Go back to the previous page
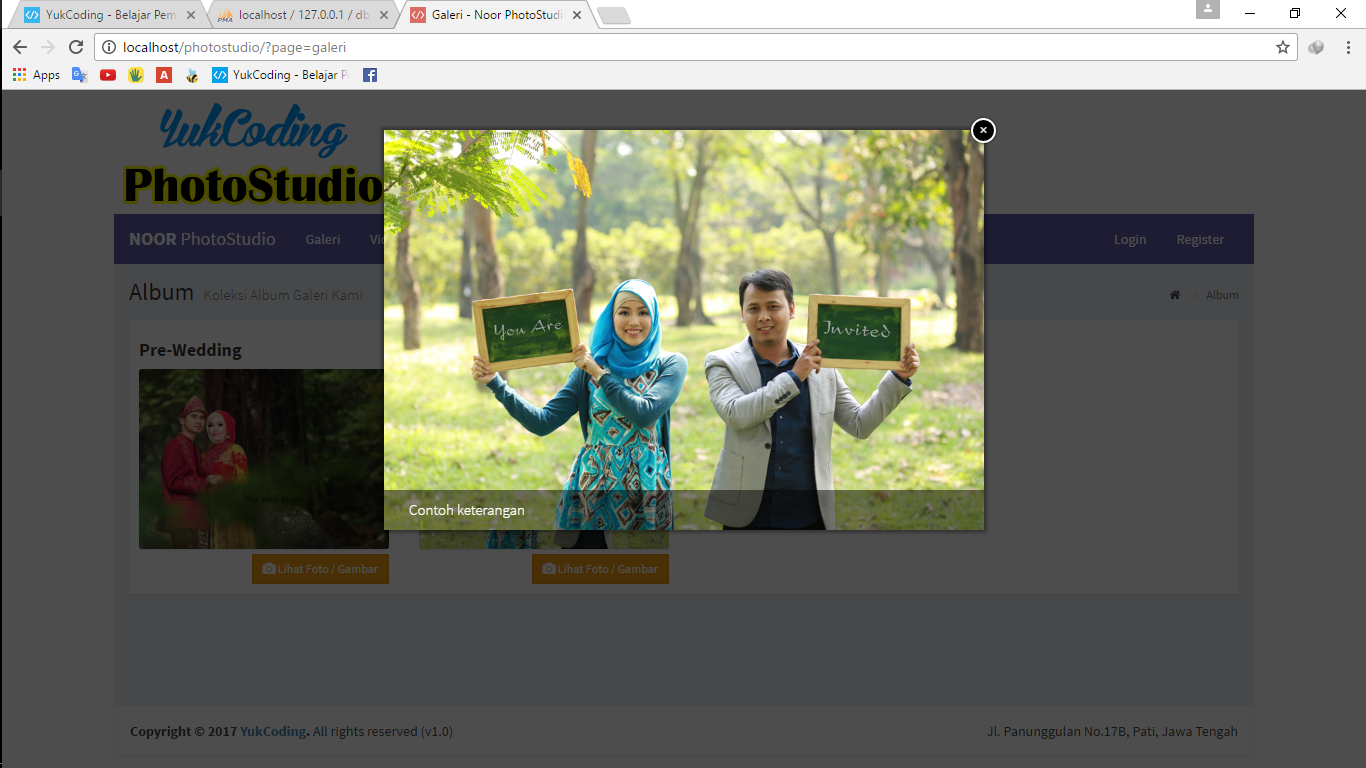The image size is (1366, 768). pos(20,47)
